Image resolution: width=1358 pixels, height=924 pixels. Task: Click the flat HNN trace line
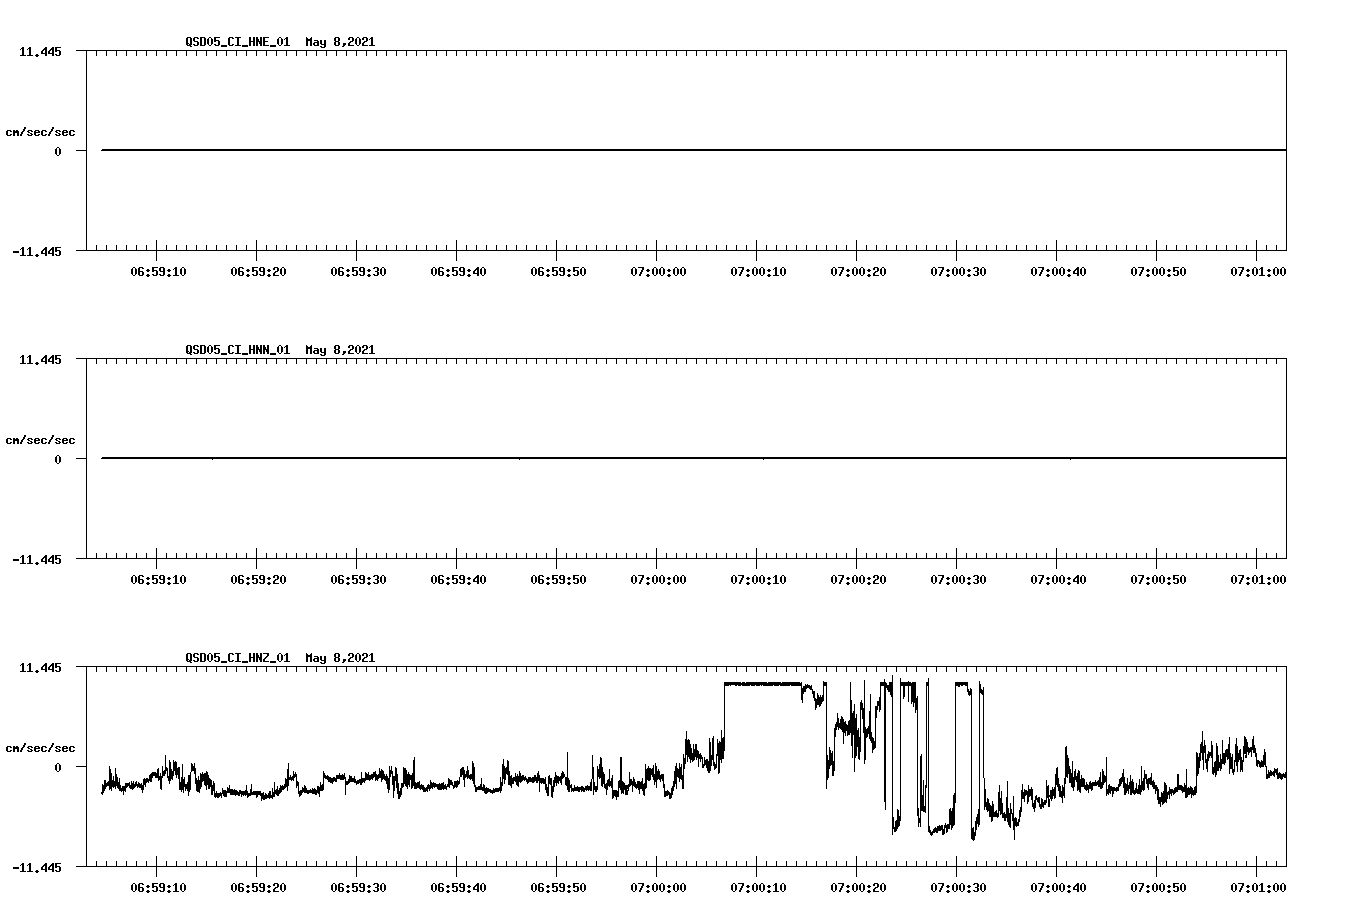click(600, 458)
